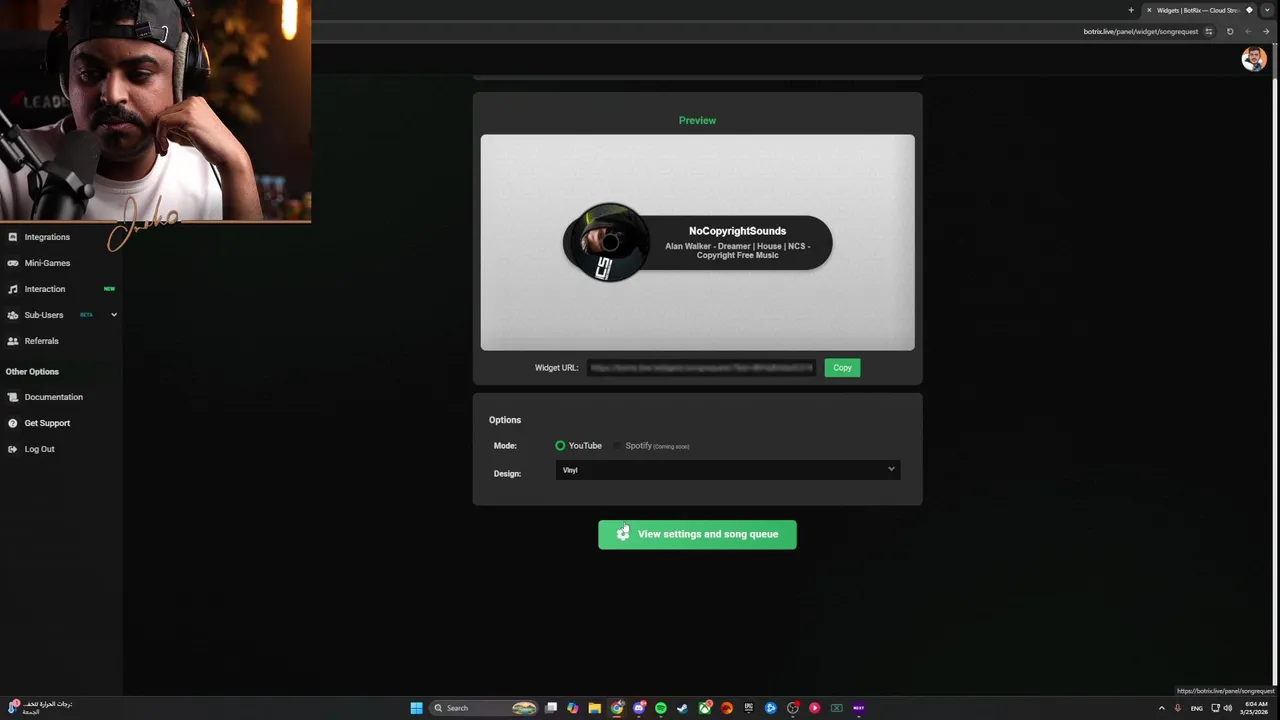
Task: Click the gear icon on green button
Action: pos(623,534)
